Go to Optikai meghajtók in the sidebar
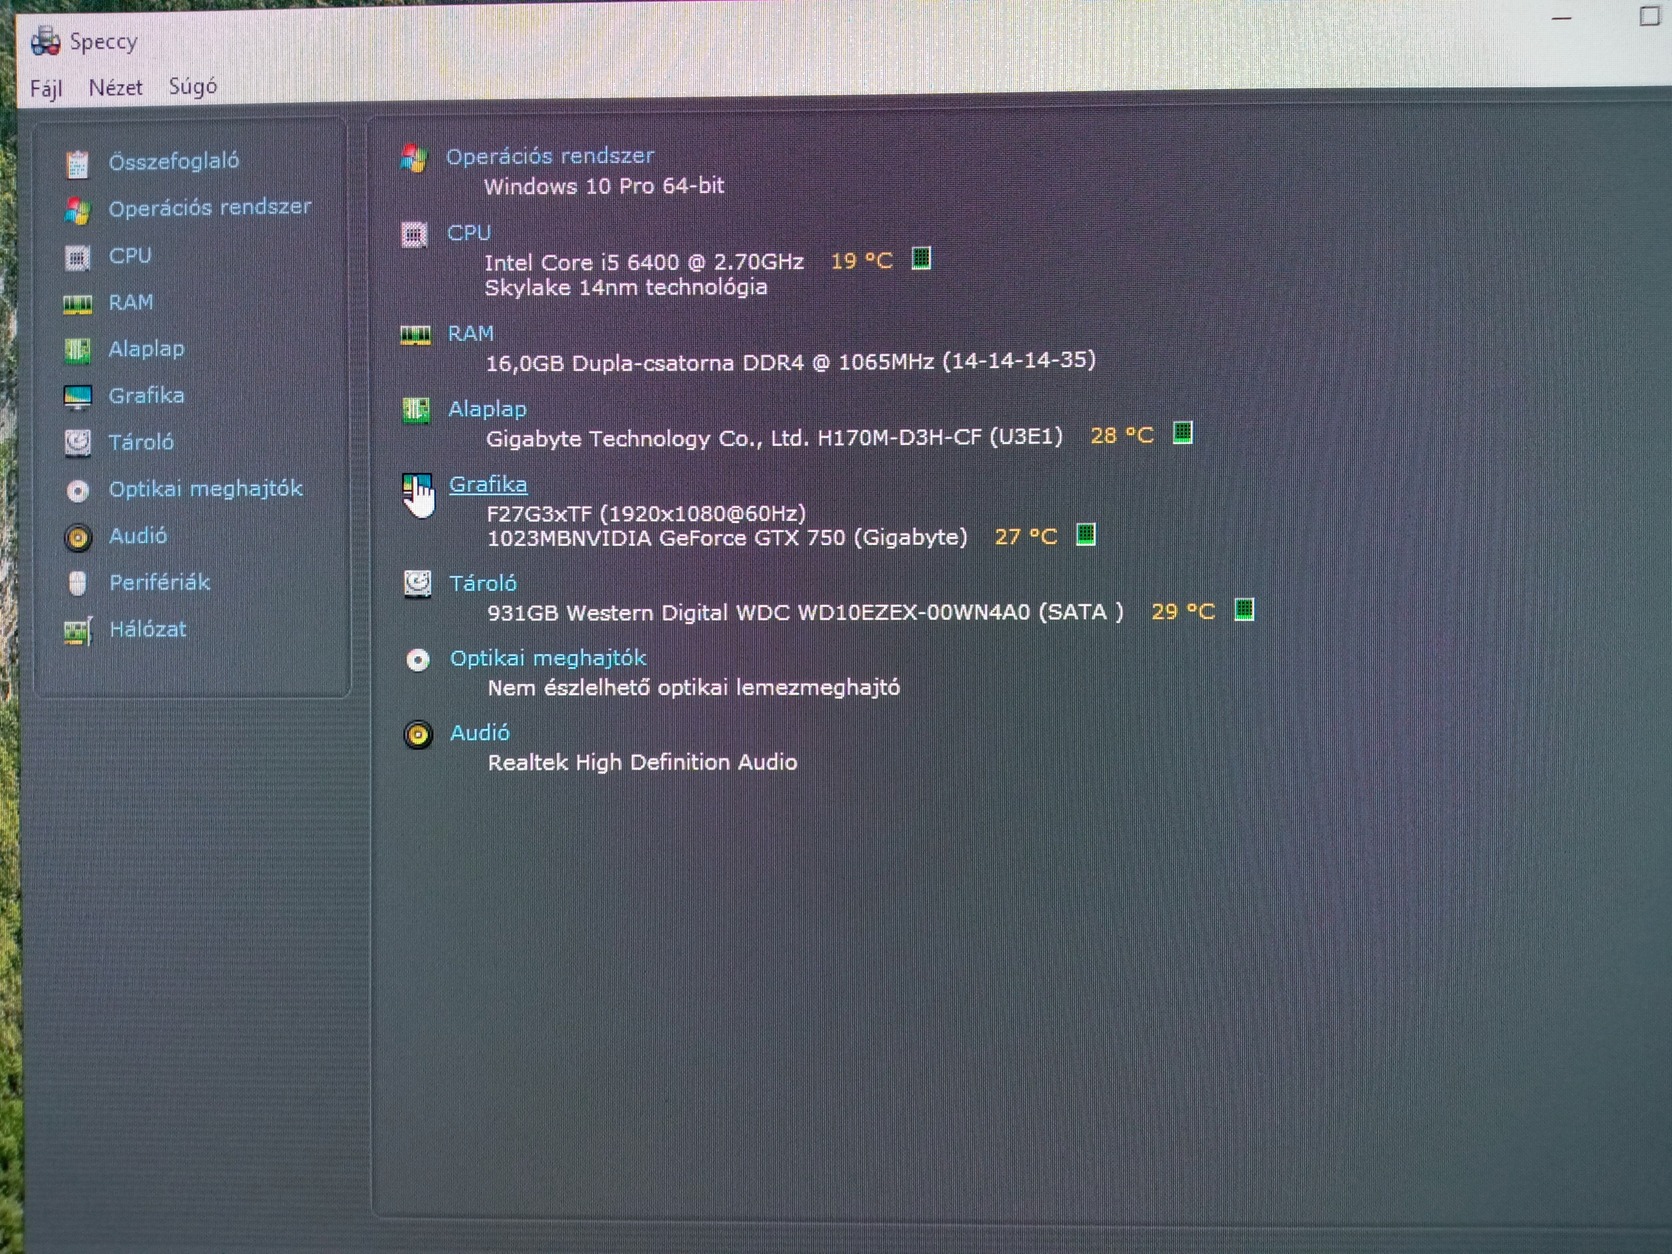Viewport: 1672px width, 1254px height. click(205, 489)
